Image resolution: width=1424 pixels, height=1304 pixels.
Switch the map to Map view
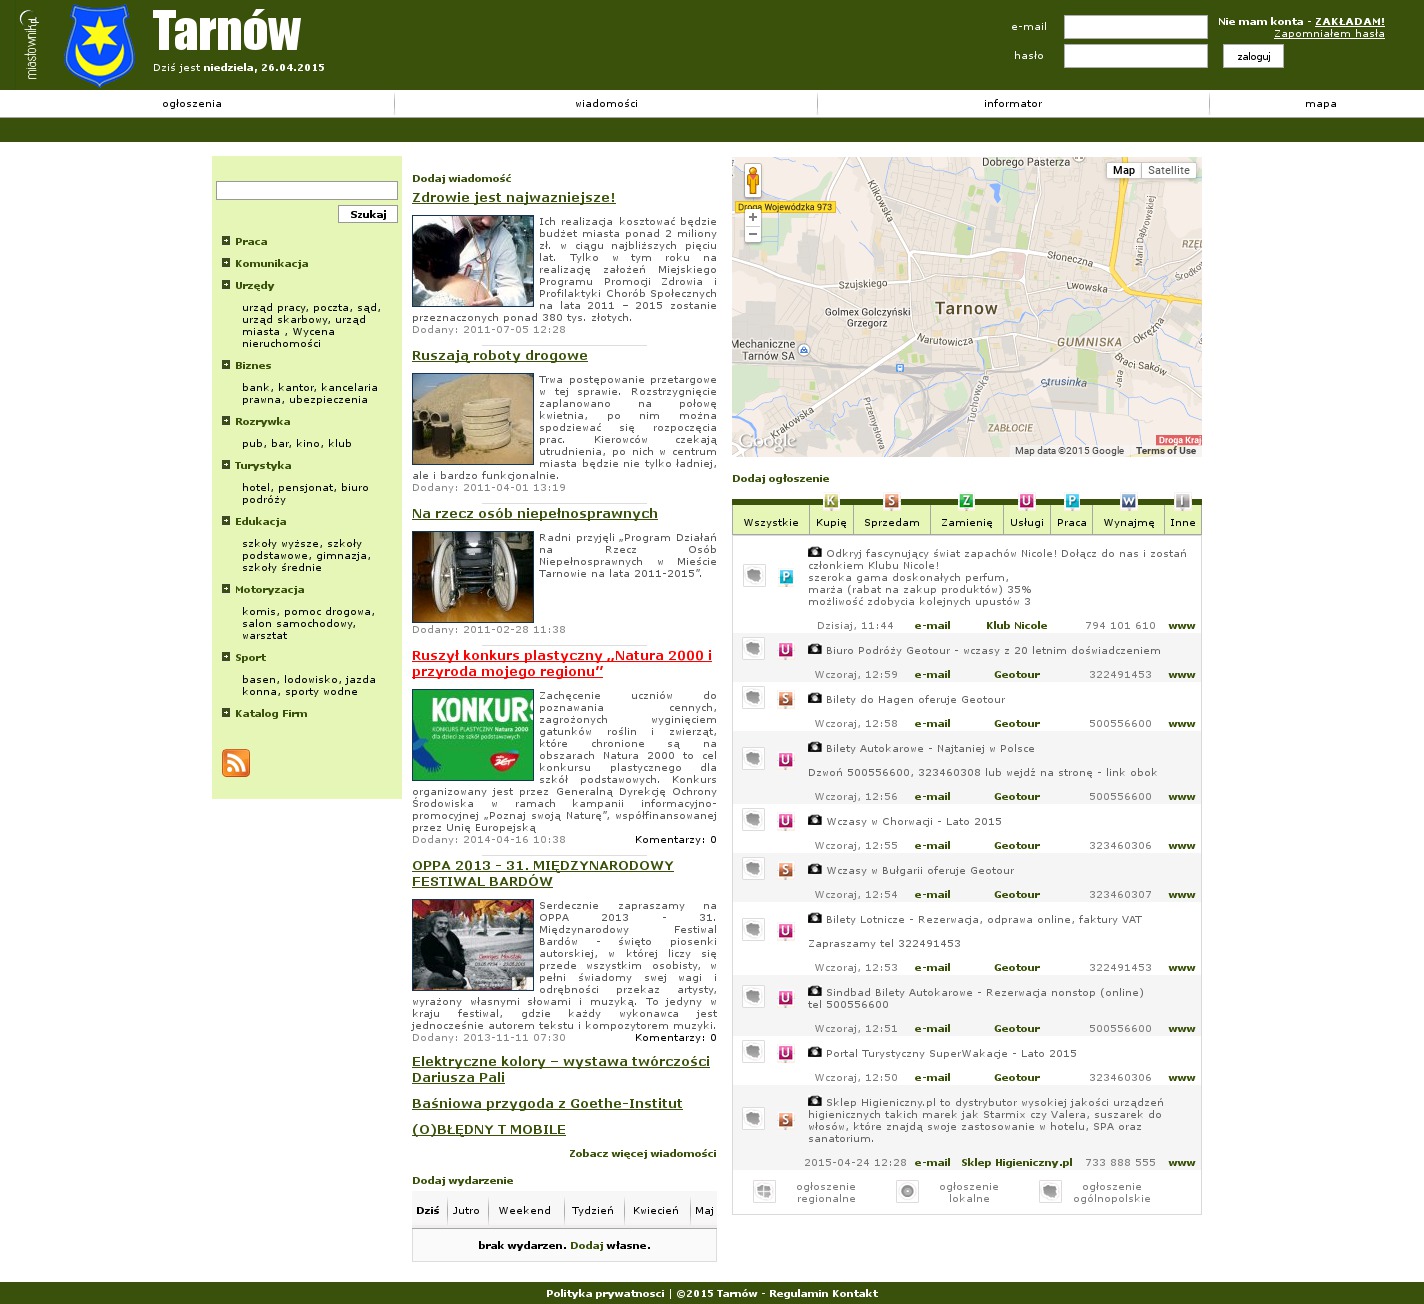pos(1123,170)
